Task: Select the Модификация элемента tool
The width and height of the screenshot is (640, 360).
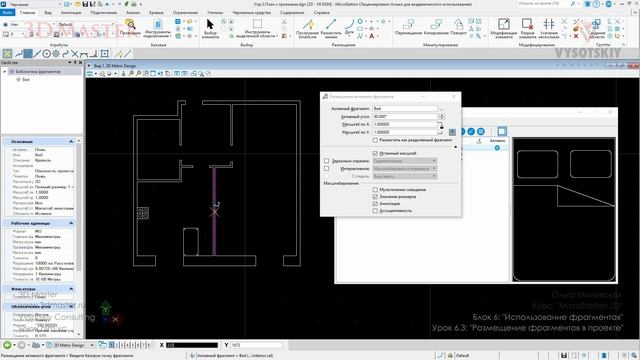Action: (504, 28)
